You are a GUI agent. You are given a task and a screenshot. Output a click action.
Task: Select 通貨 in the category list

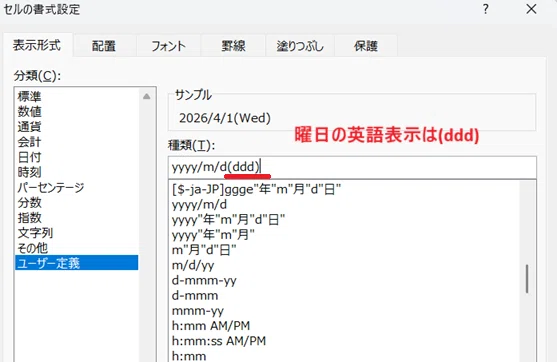coord(77,127)
